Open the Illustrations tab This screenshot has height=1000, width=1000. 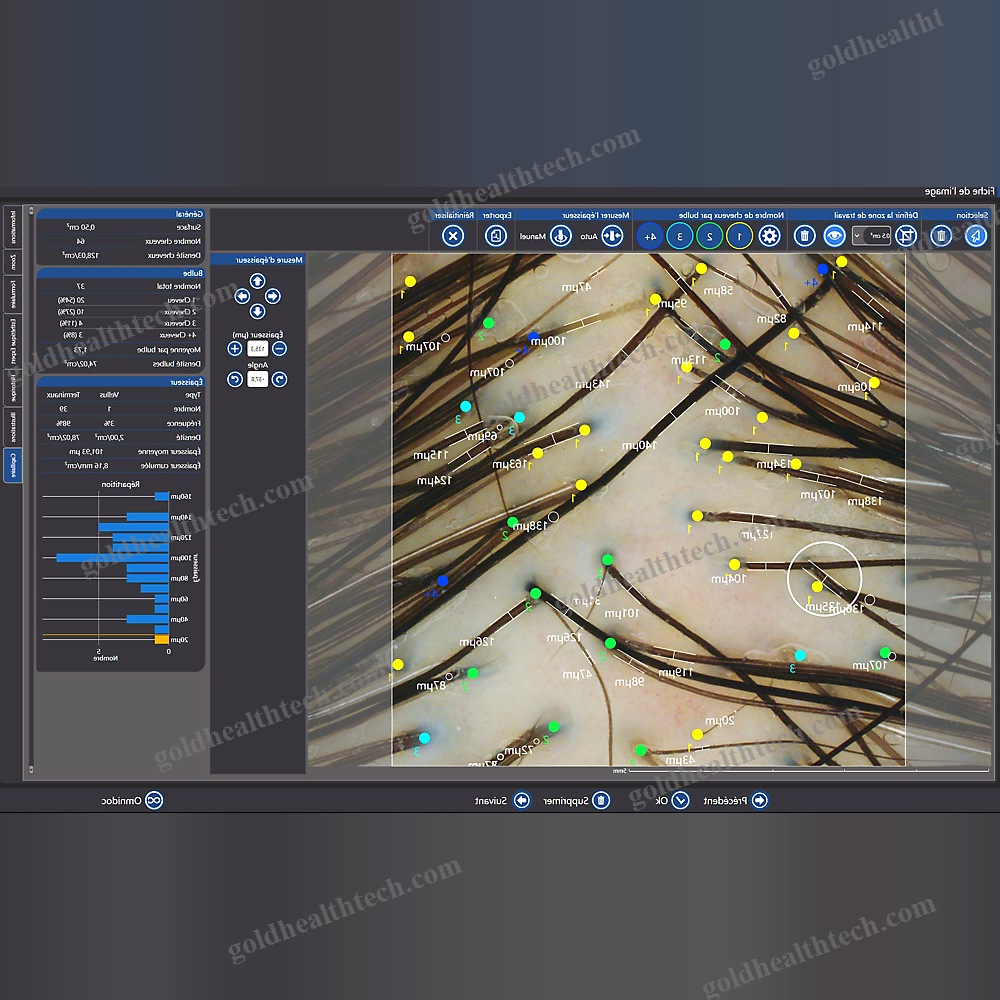tap(13, 427)
